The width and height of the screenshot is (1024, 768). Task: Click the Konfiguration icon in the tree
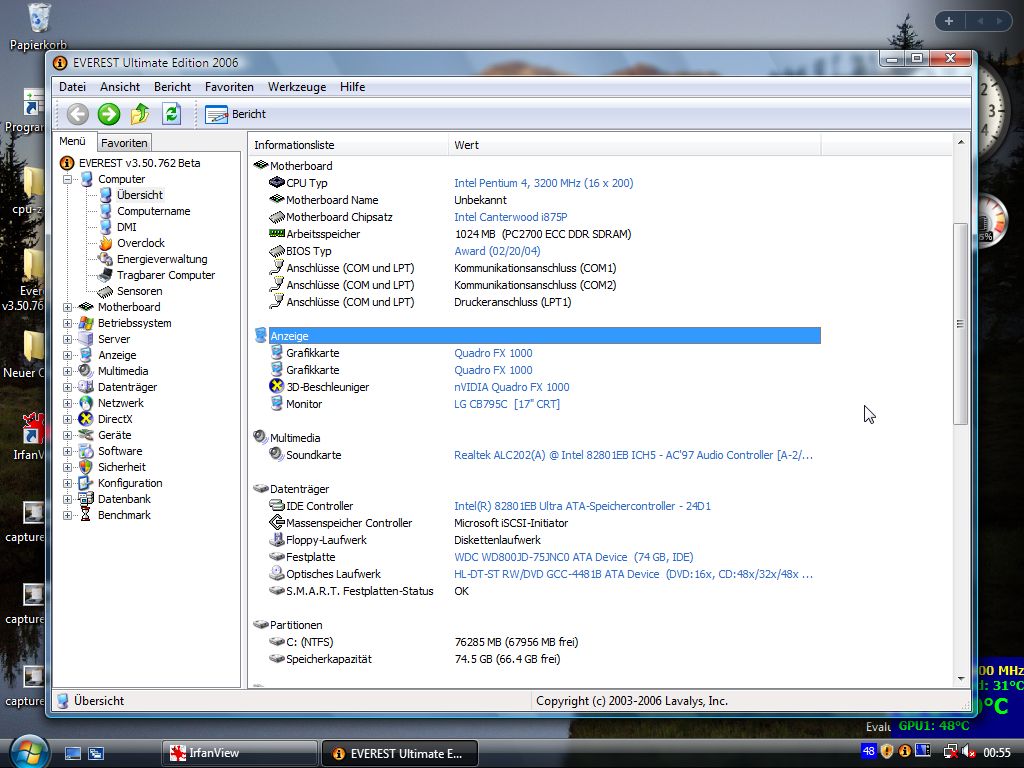tap(86, 483)
